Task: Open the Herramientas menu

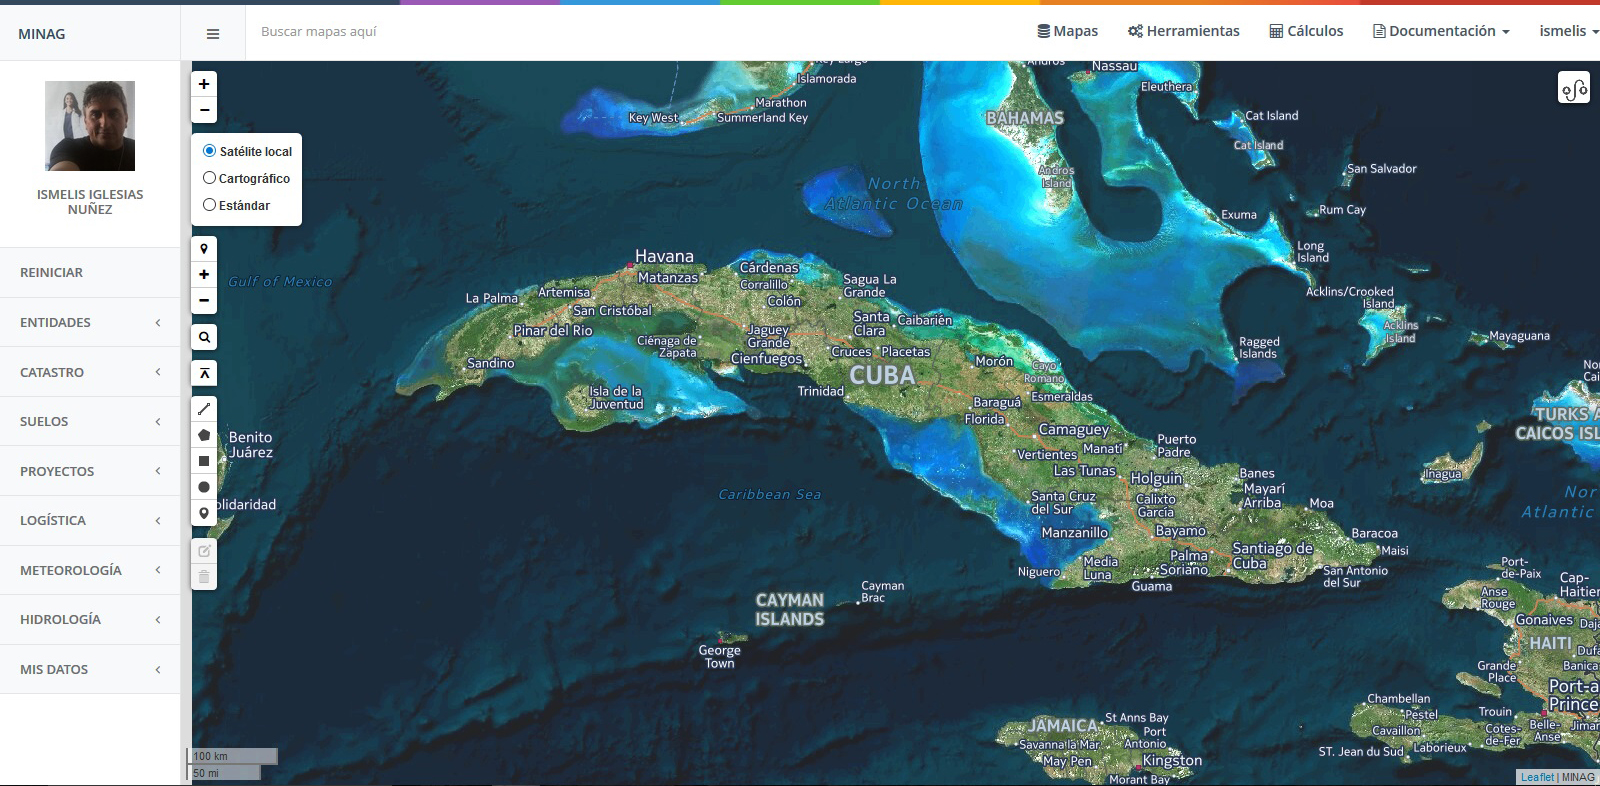Action: pyautogui.click(x=1183, y=31)
